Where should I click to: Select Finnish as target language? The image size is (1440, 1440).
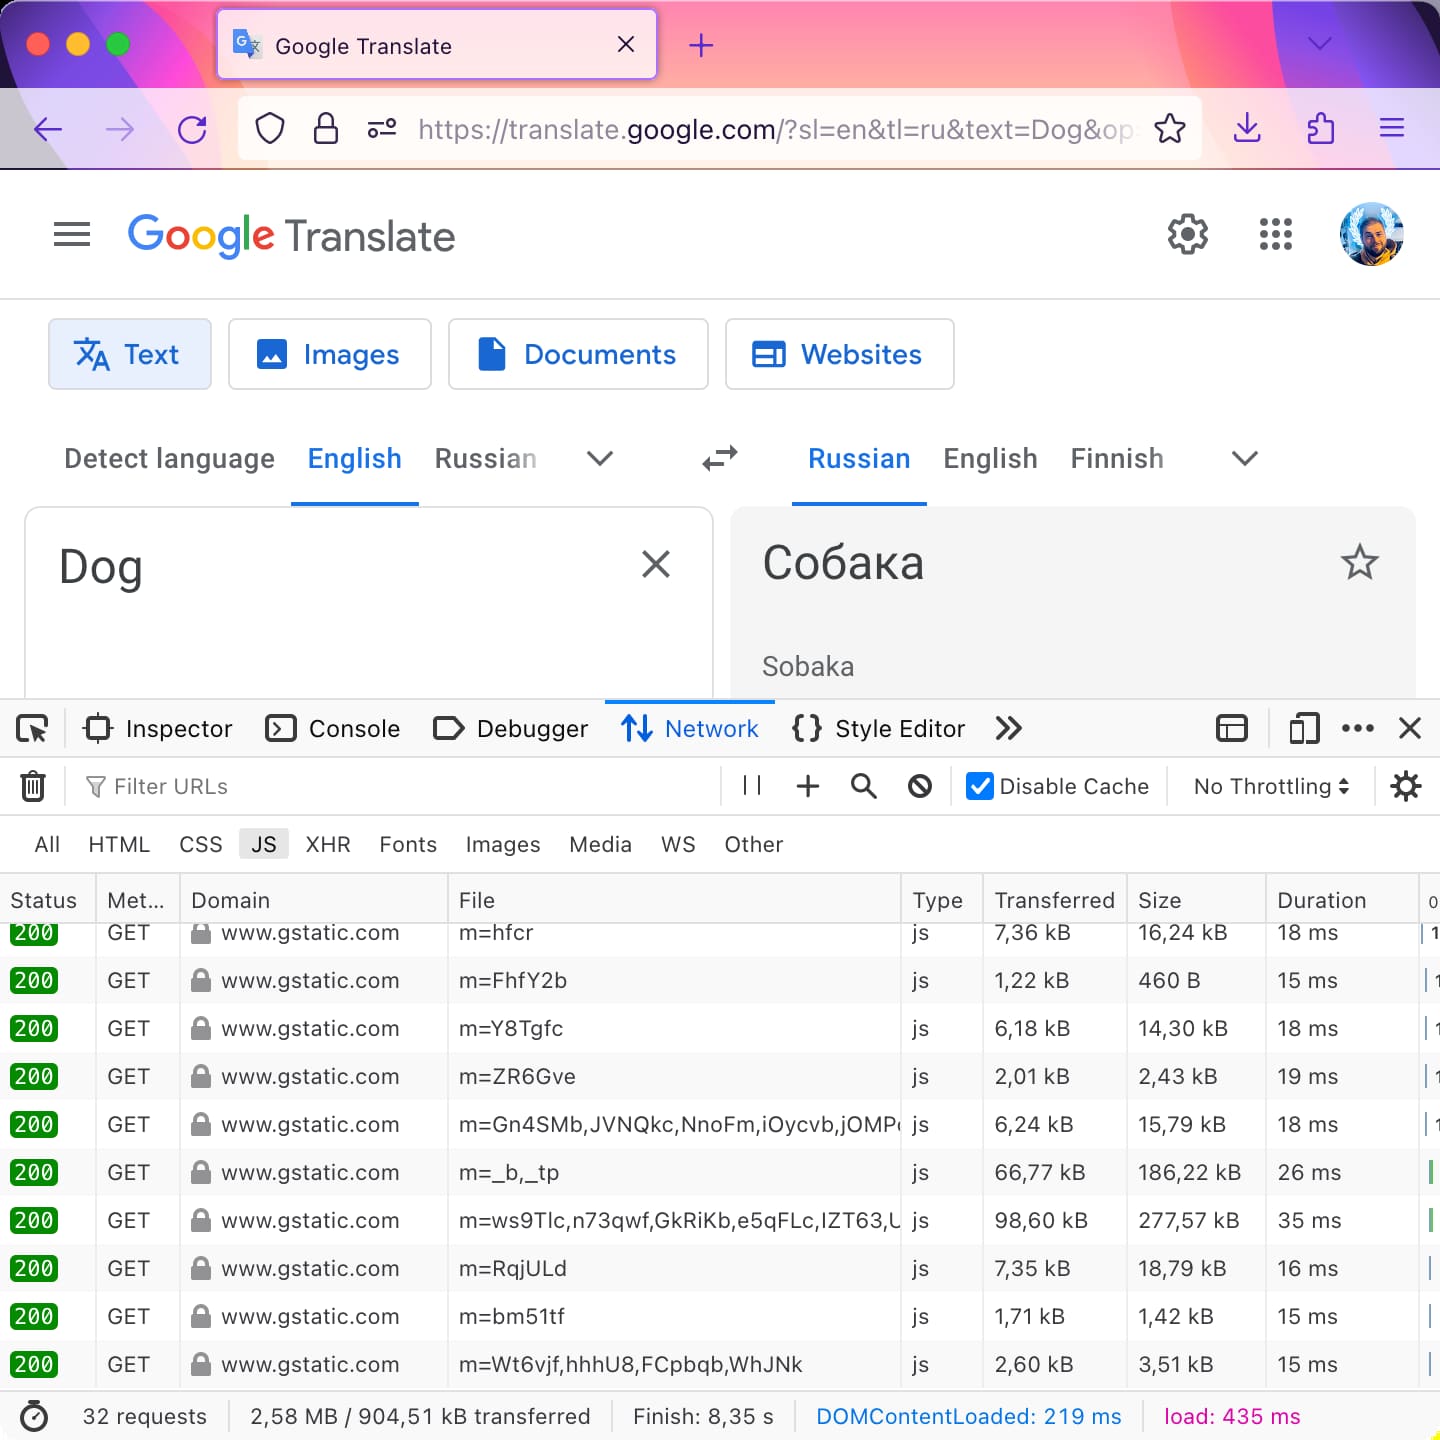click(1117, 458)
